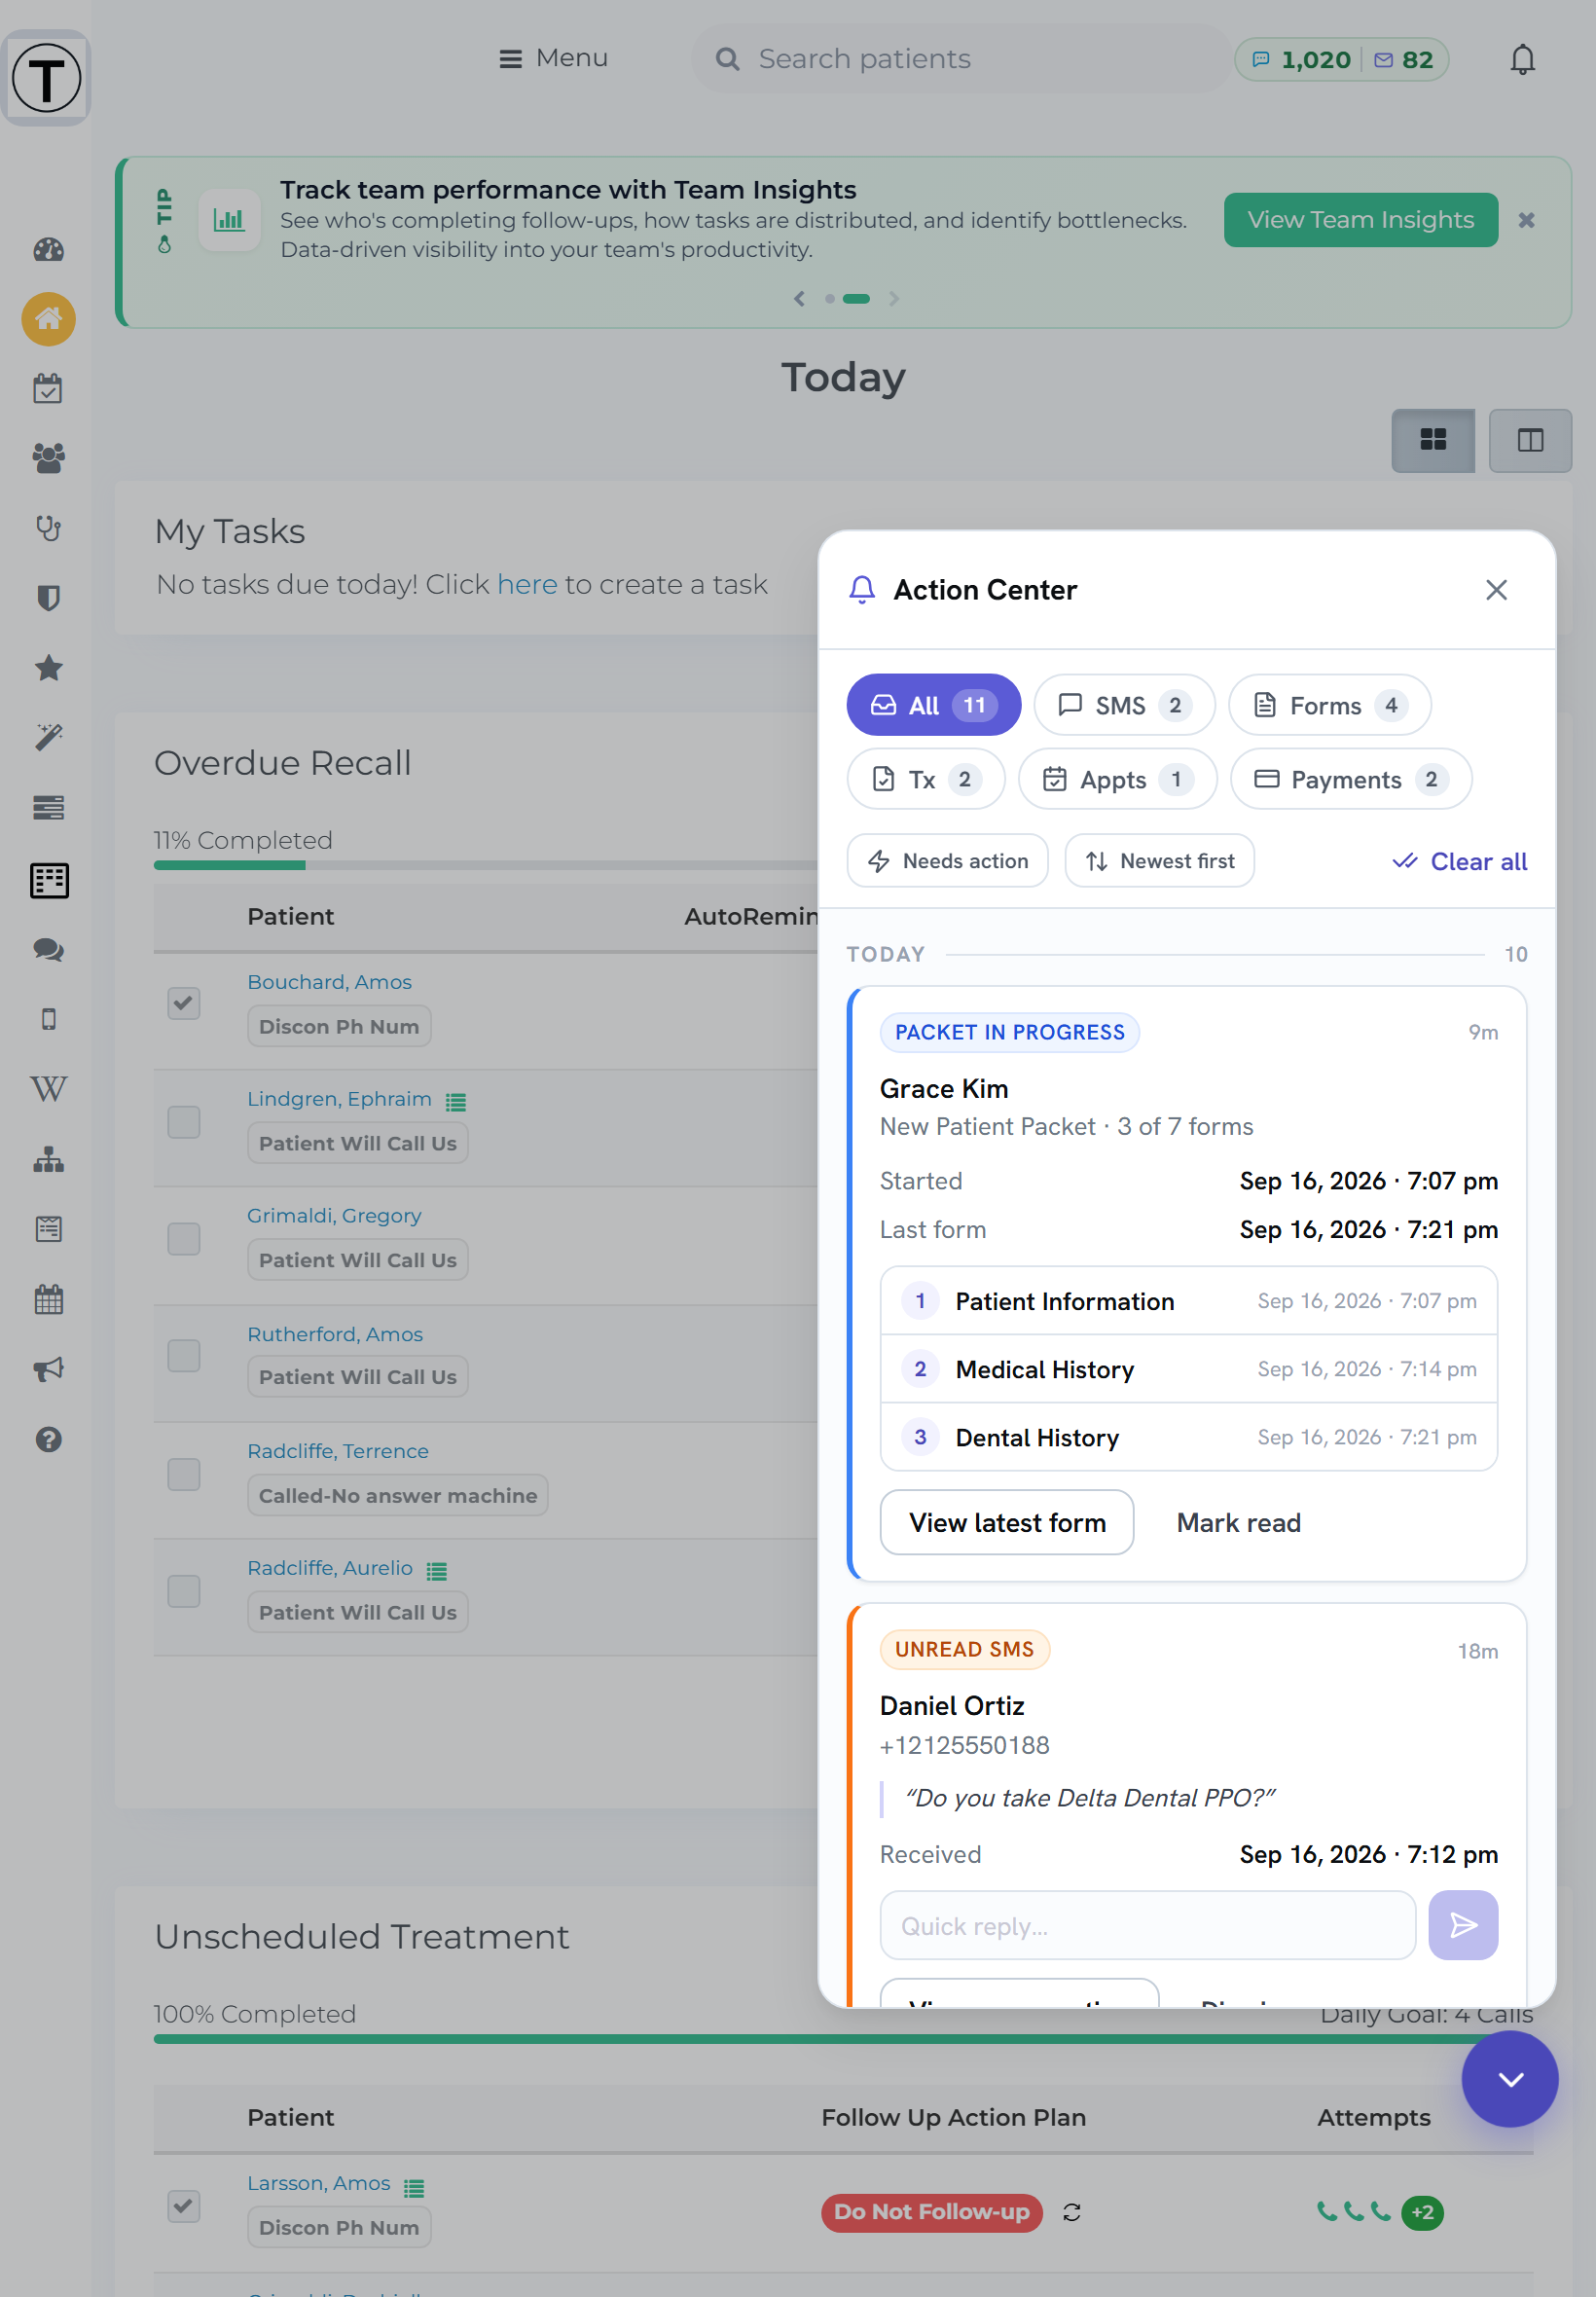The image size is (1596, 2297).
Task: Click list icon next to Lindgren, Ephraim
Action: tap(456, 1101)
